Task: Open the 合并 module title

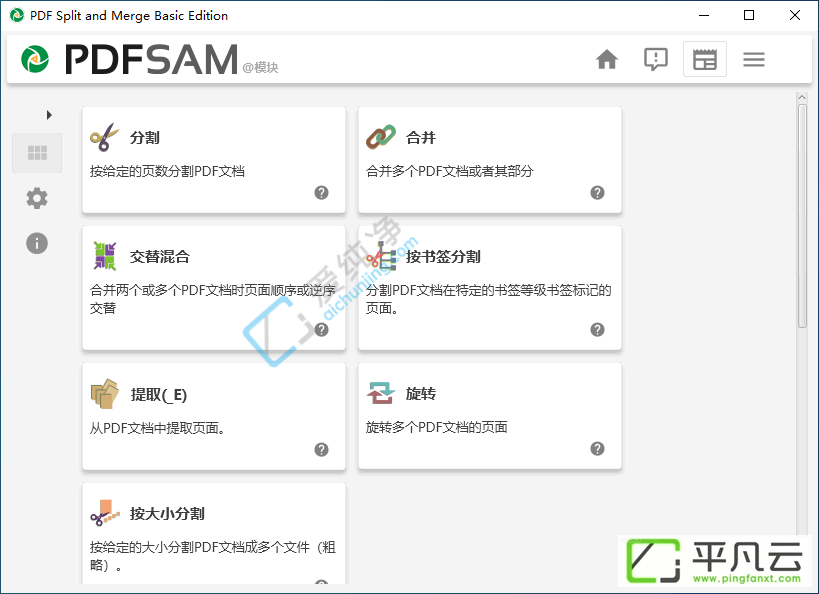Action: [x=420, y=138]
